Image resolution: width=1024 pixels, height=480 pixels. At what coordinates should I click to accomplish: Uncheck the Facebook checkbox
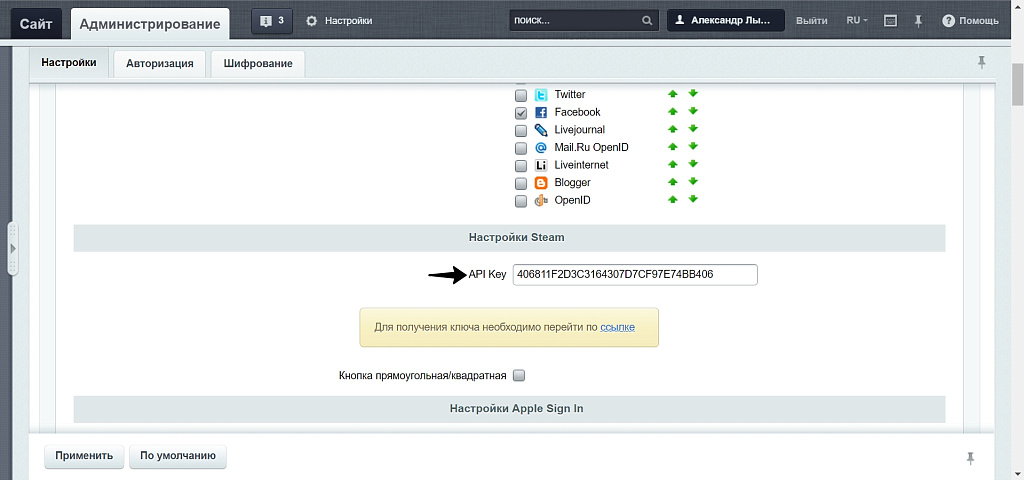click(x=521, y=113)
